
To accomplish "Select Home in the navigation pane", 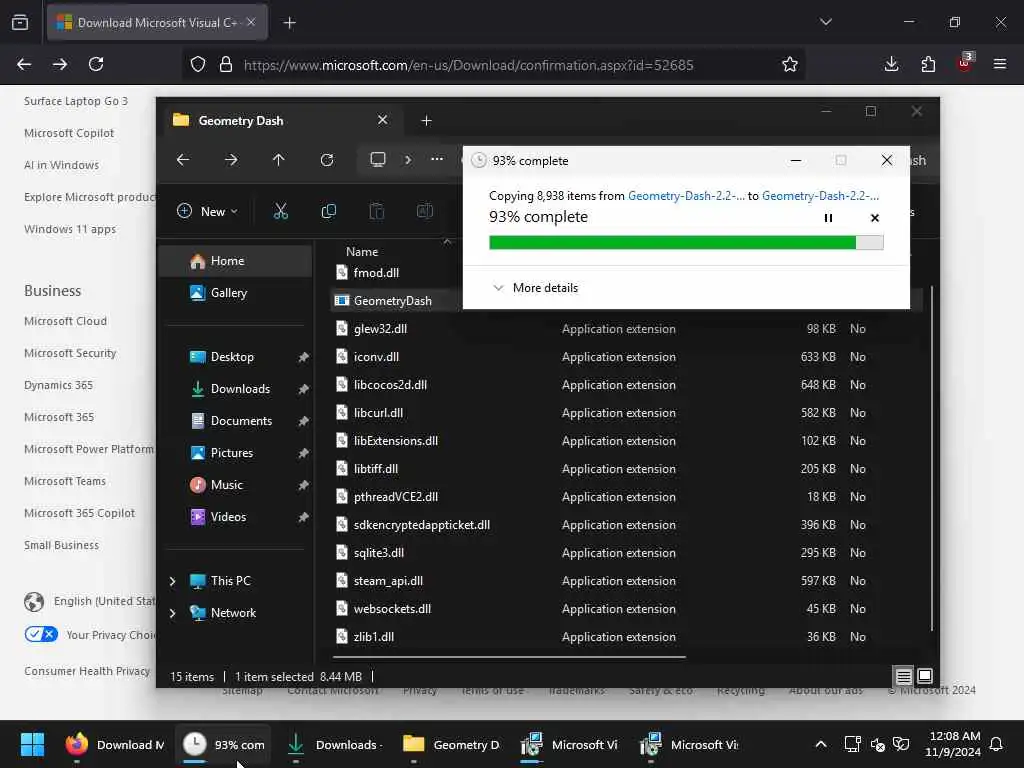I will coord(236,261).
